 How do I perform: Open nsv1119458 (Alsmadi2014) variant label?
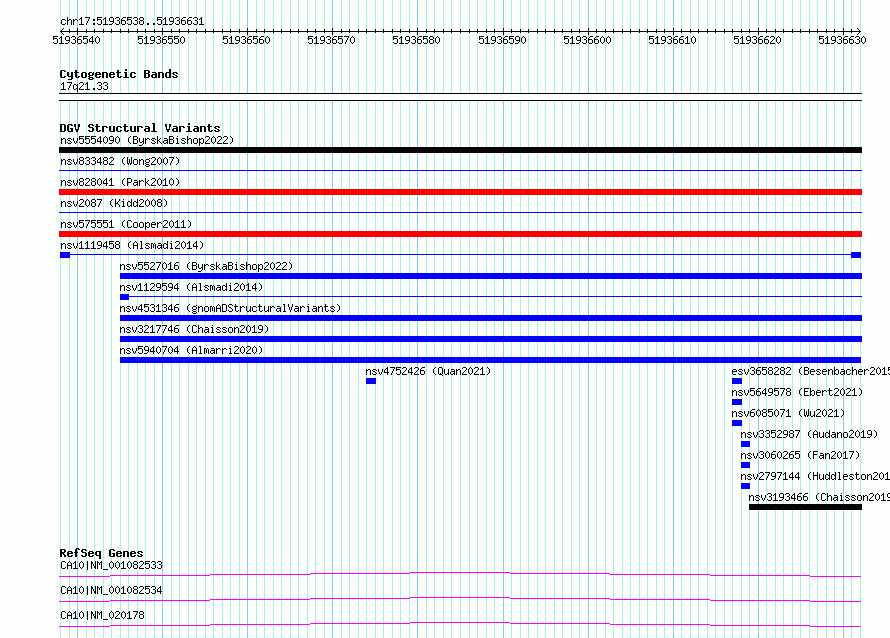132,245
